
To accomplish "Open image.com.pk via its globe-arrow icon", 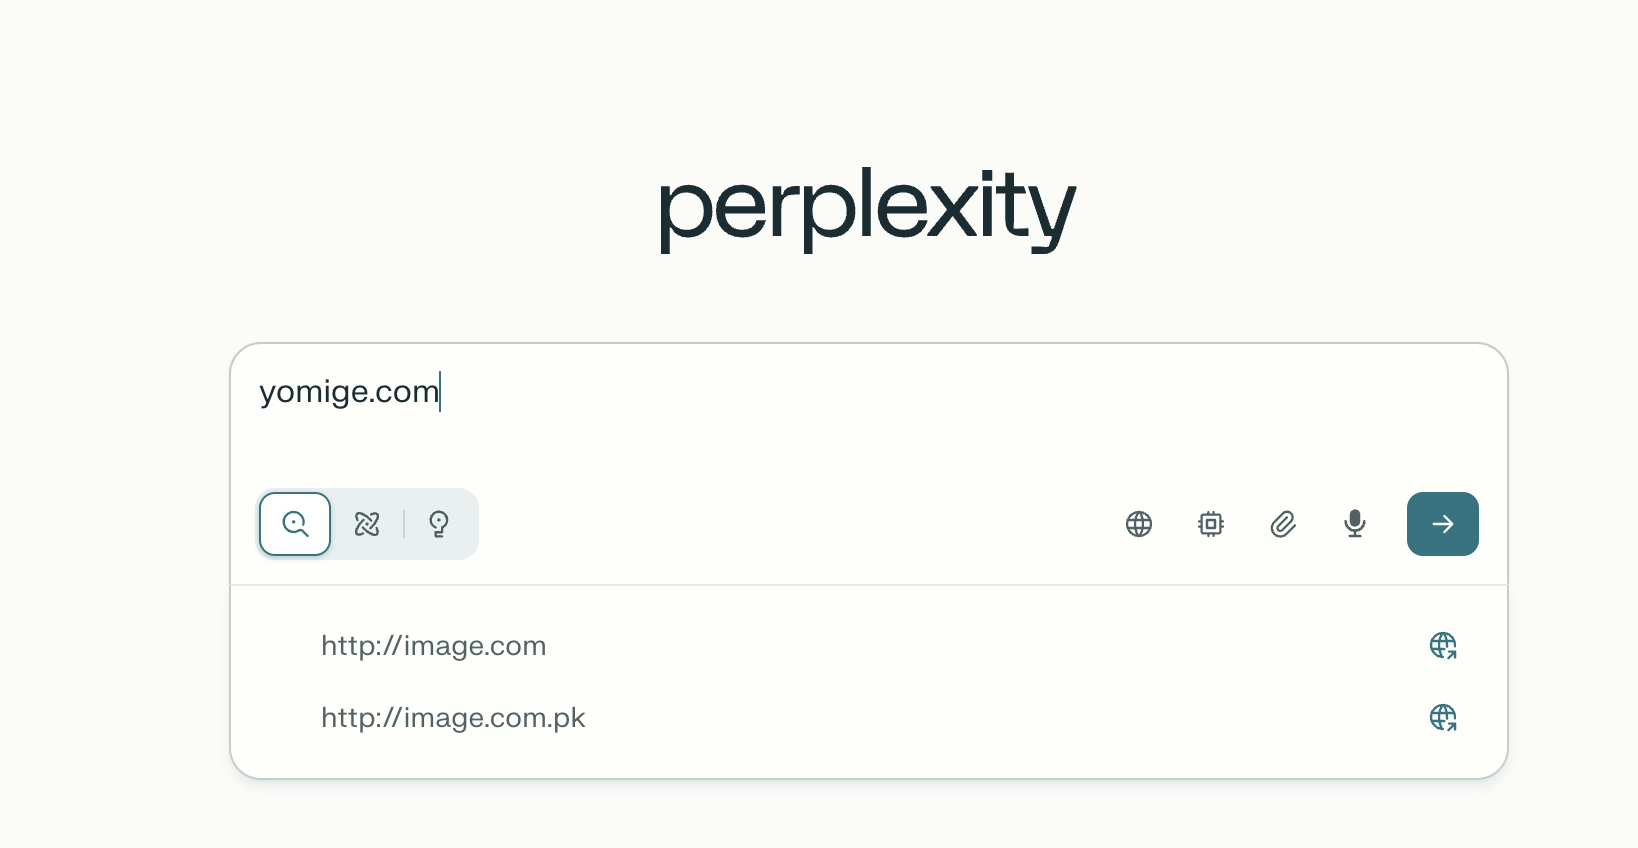I will pos(1443,718).
